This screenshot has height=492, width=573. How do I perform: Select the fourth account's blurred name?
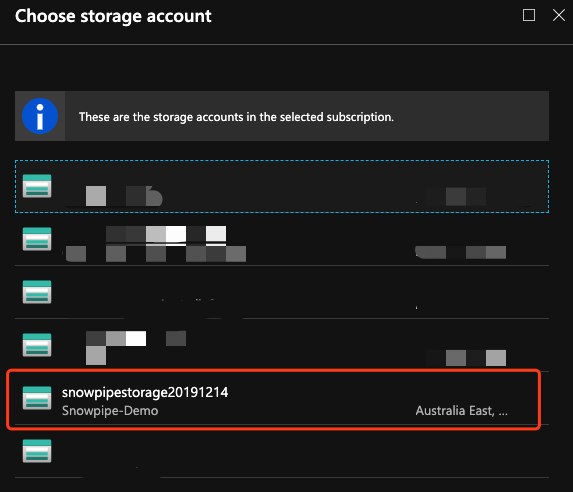tap(136, 338)
